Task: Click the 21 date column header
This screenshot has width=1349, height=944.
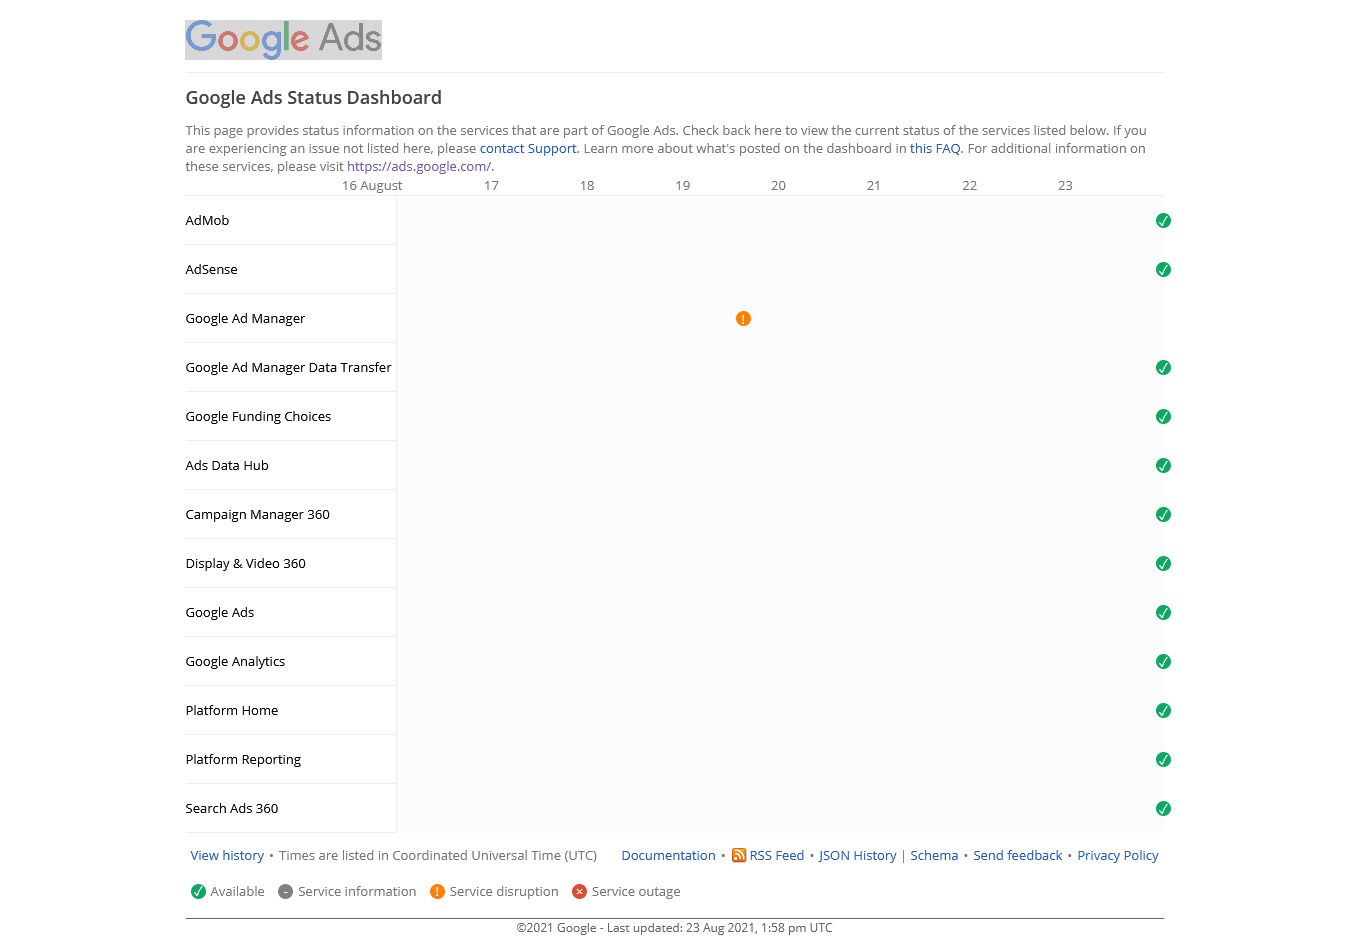Action: point(874,186)
